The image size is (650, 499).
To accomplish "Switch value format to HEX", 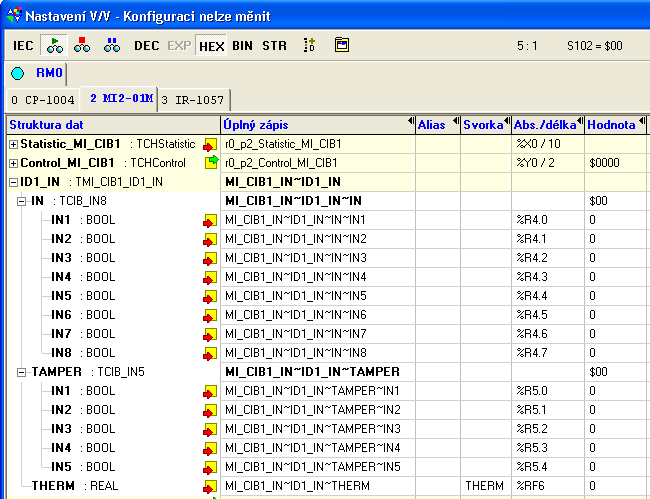I will point(211,46).
